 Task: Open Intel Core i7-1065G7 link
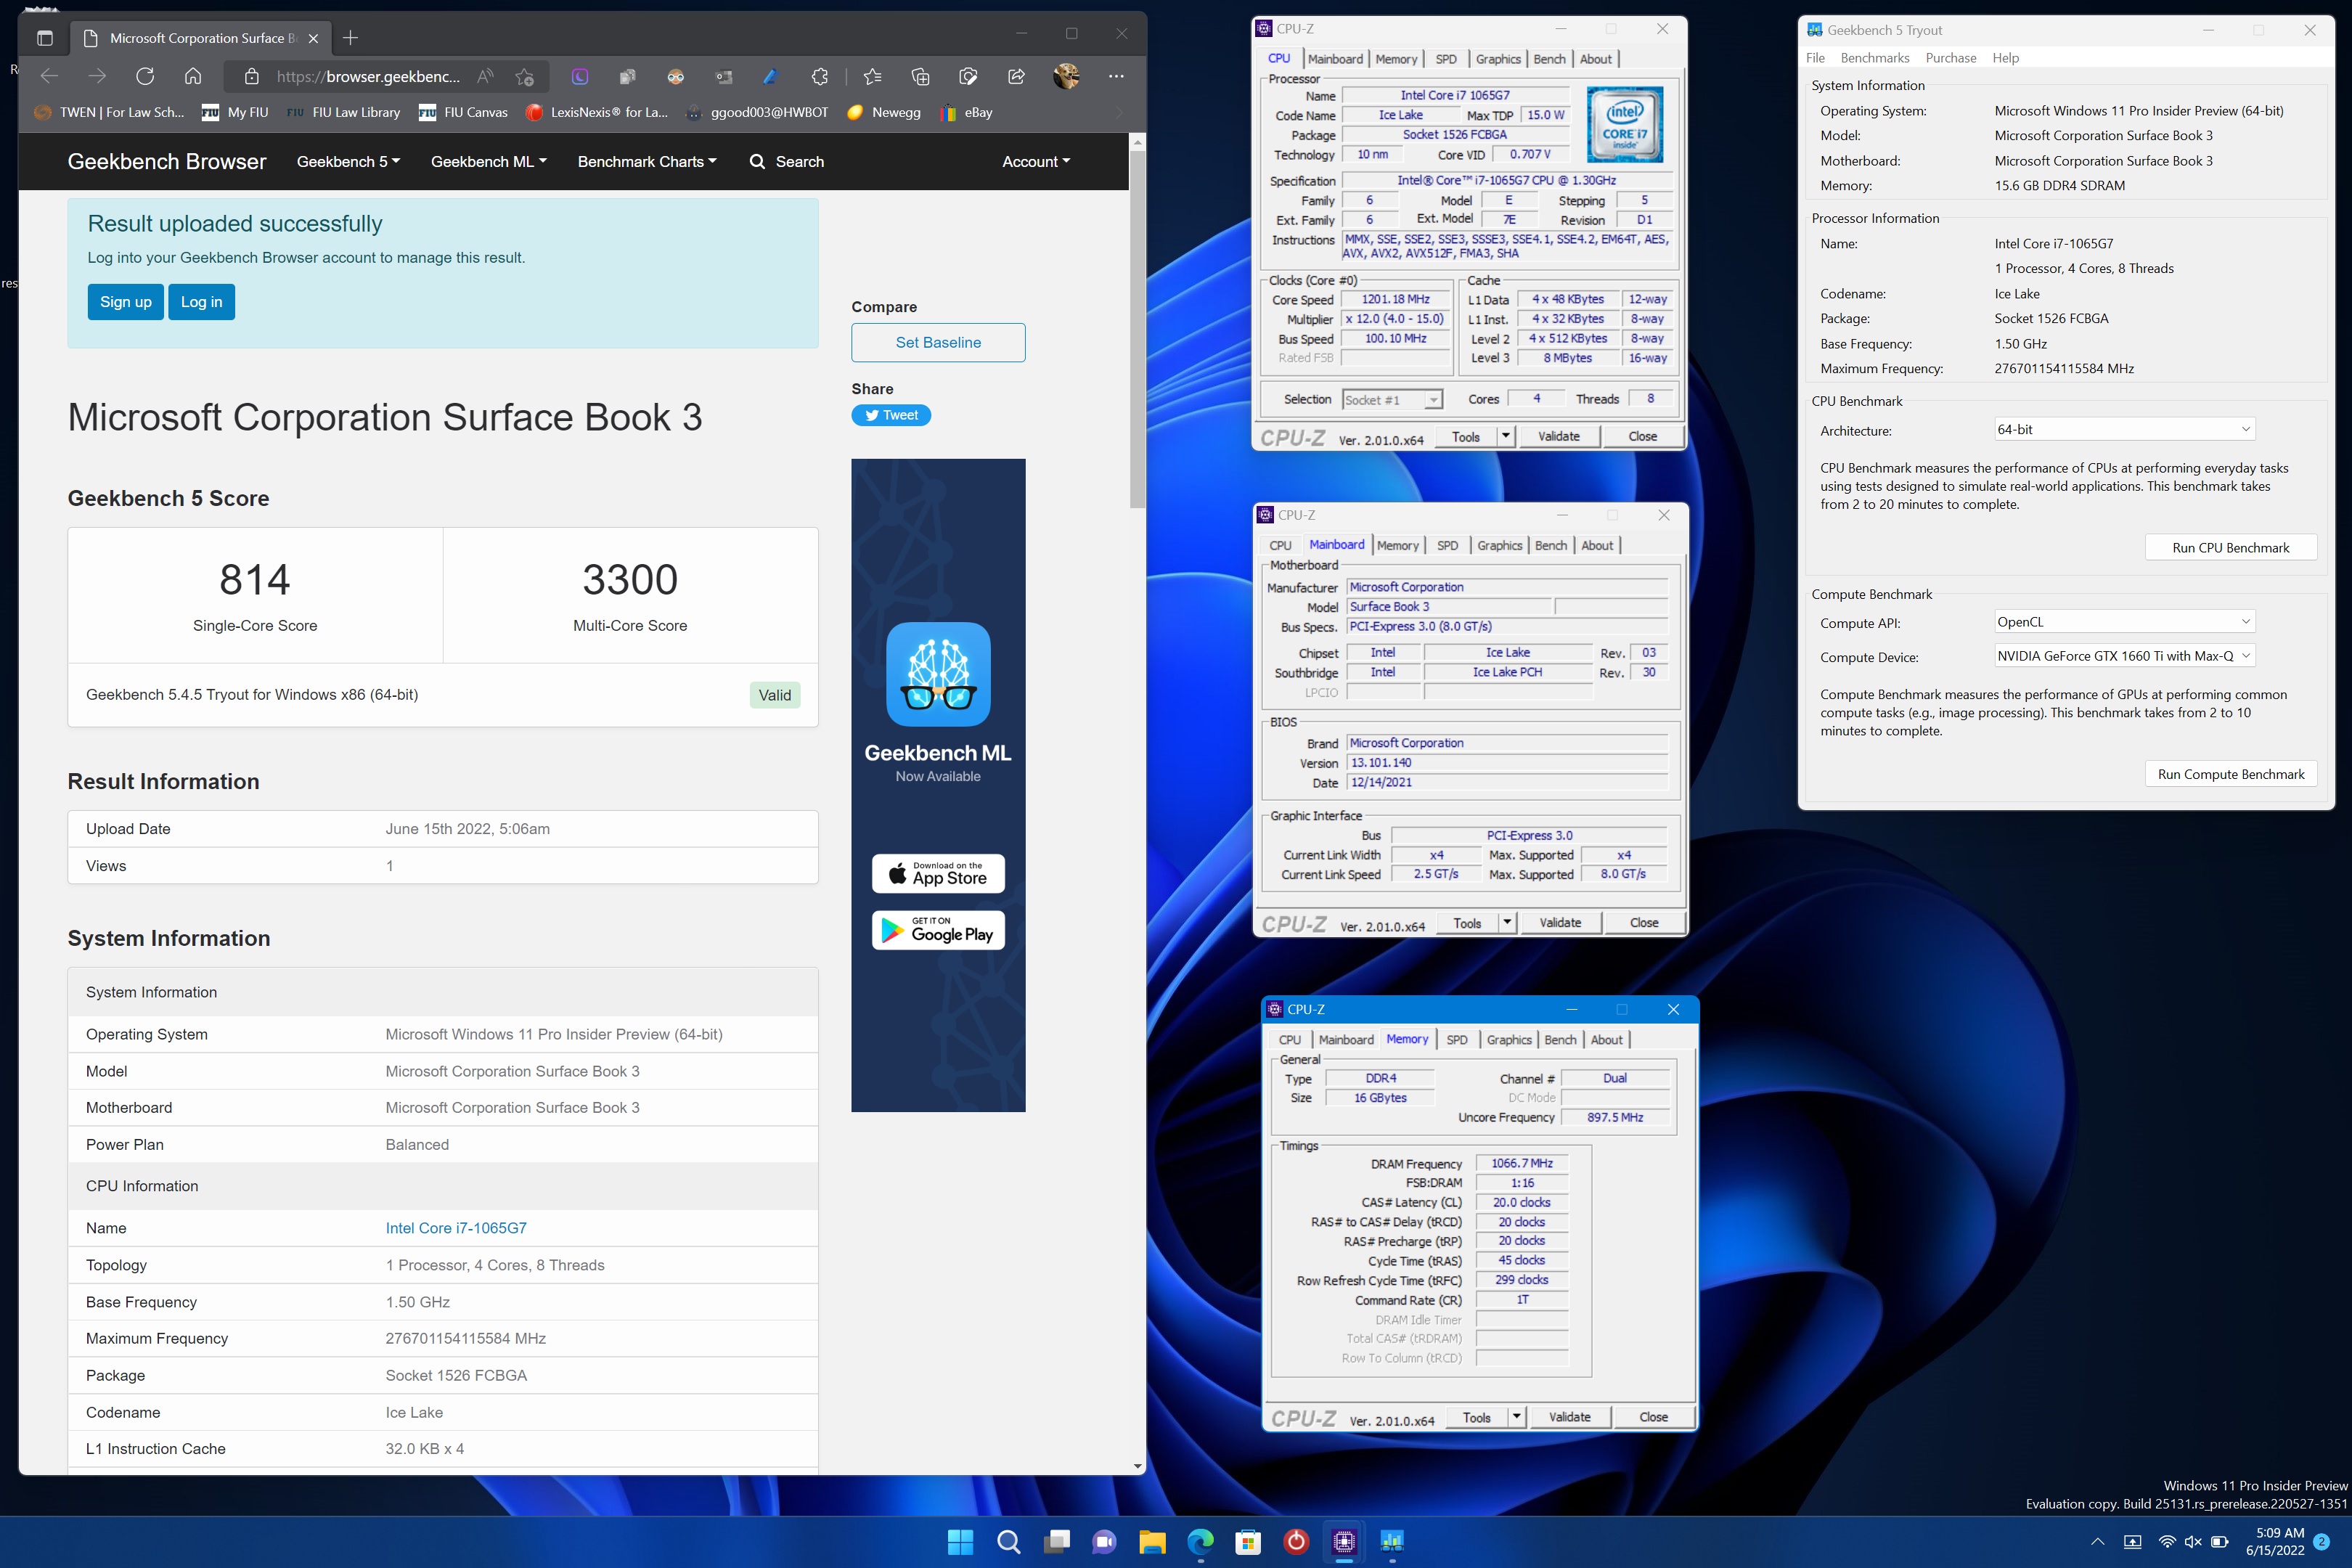[456, 1228]
